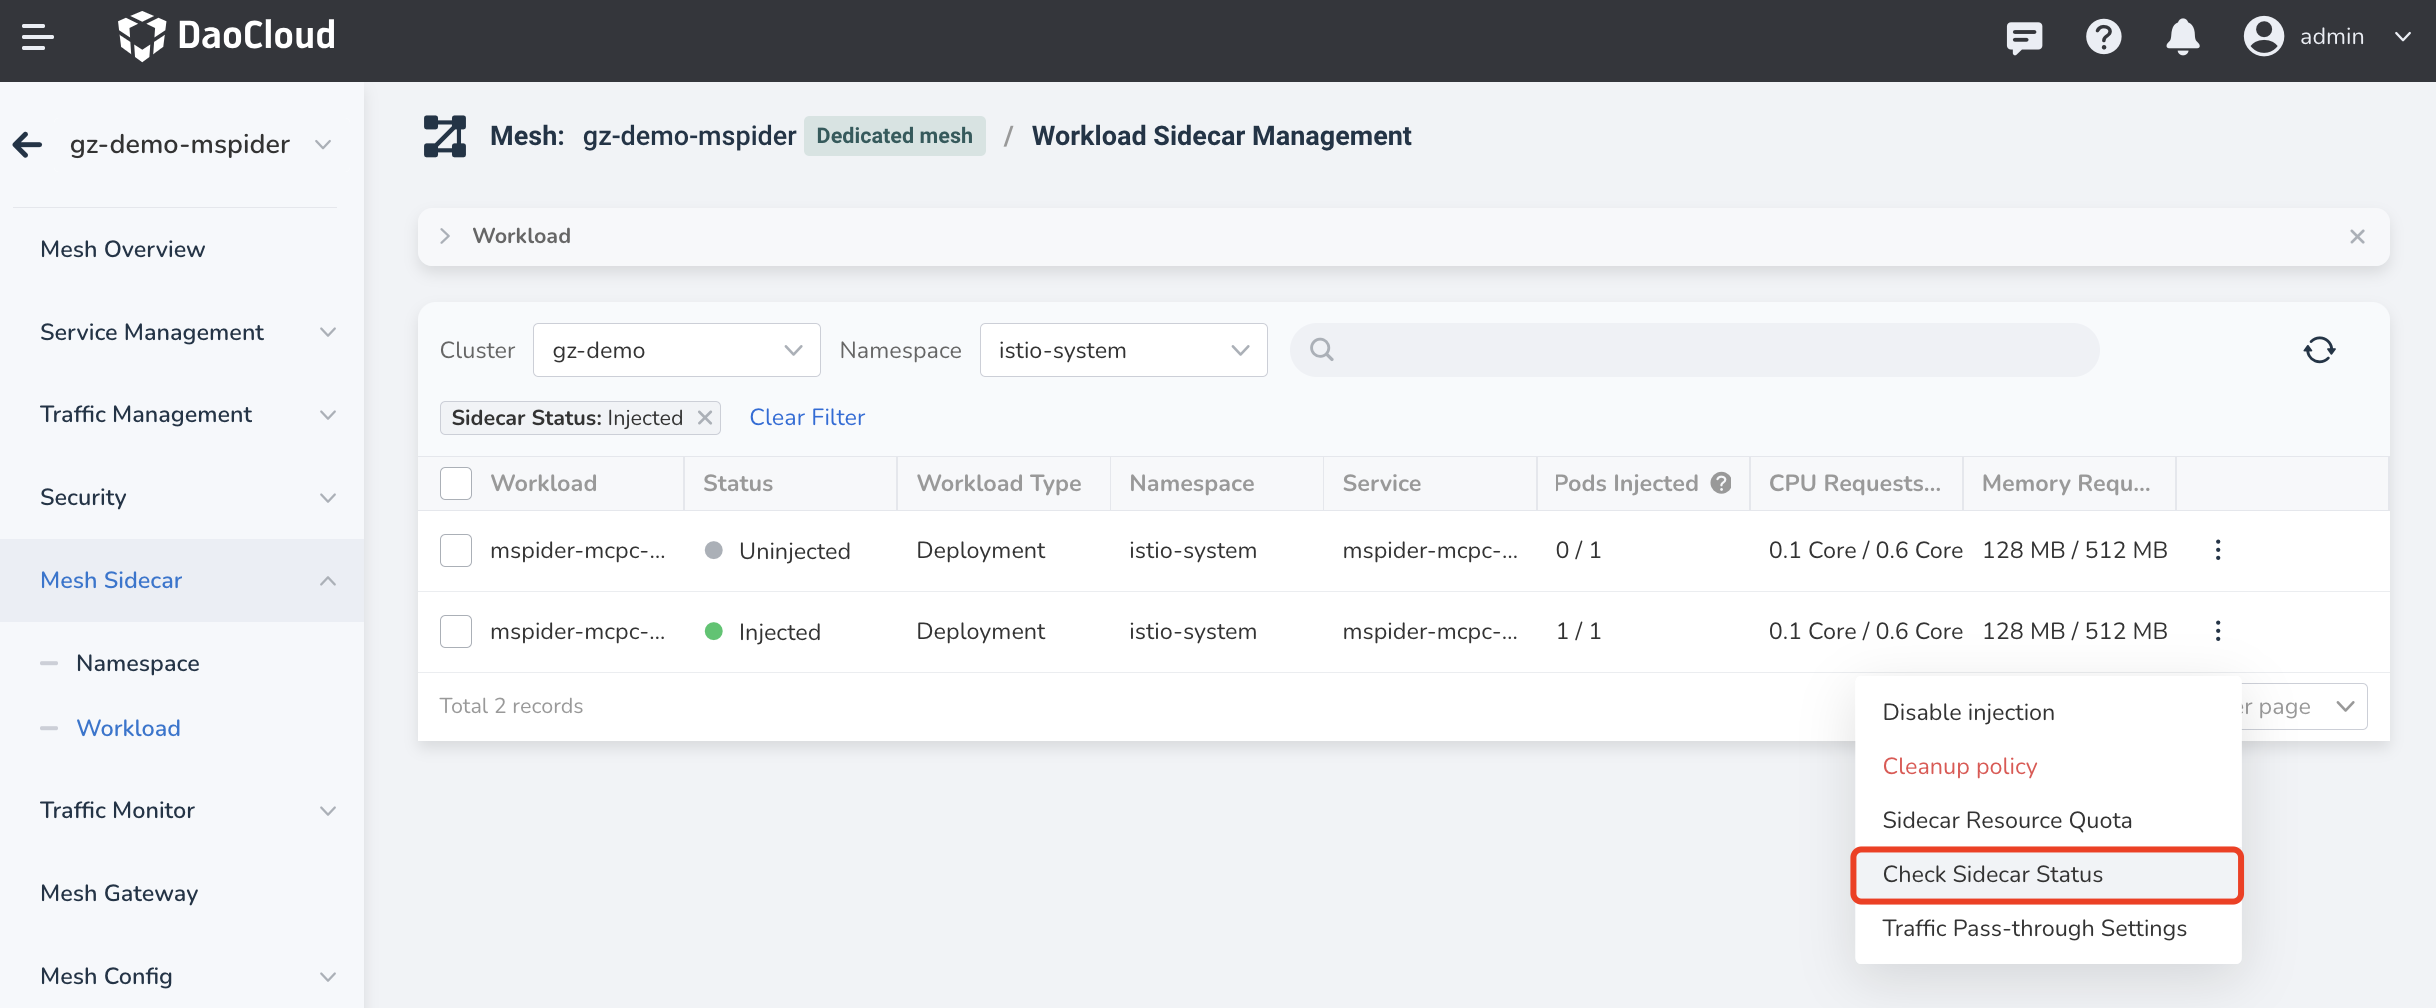Click the Workload column header

coord(543,484)
